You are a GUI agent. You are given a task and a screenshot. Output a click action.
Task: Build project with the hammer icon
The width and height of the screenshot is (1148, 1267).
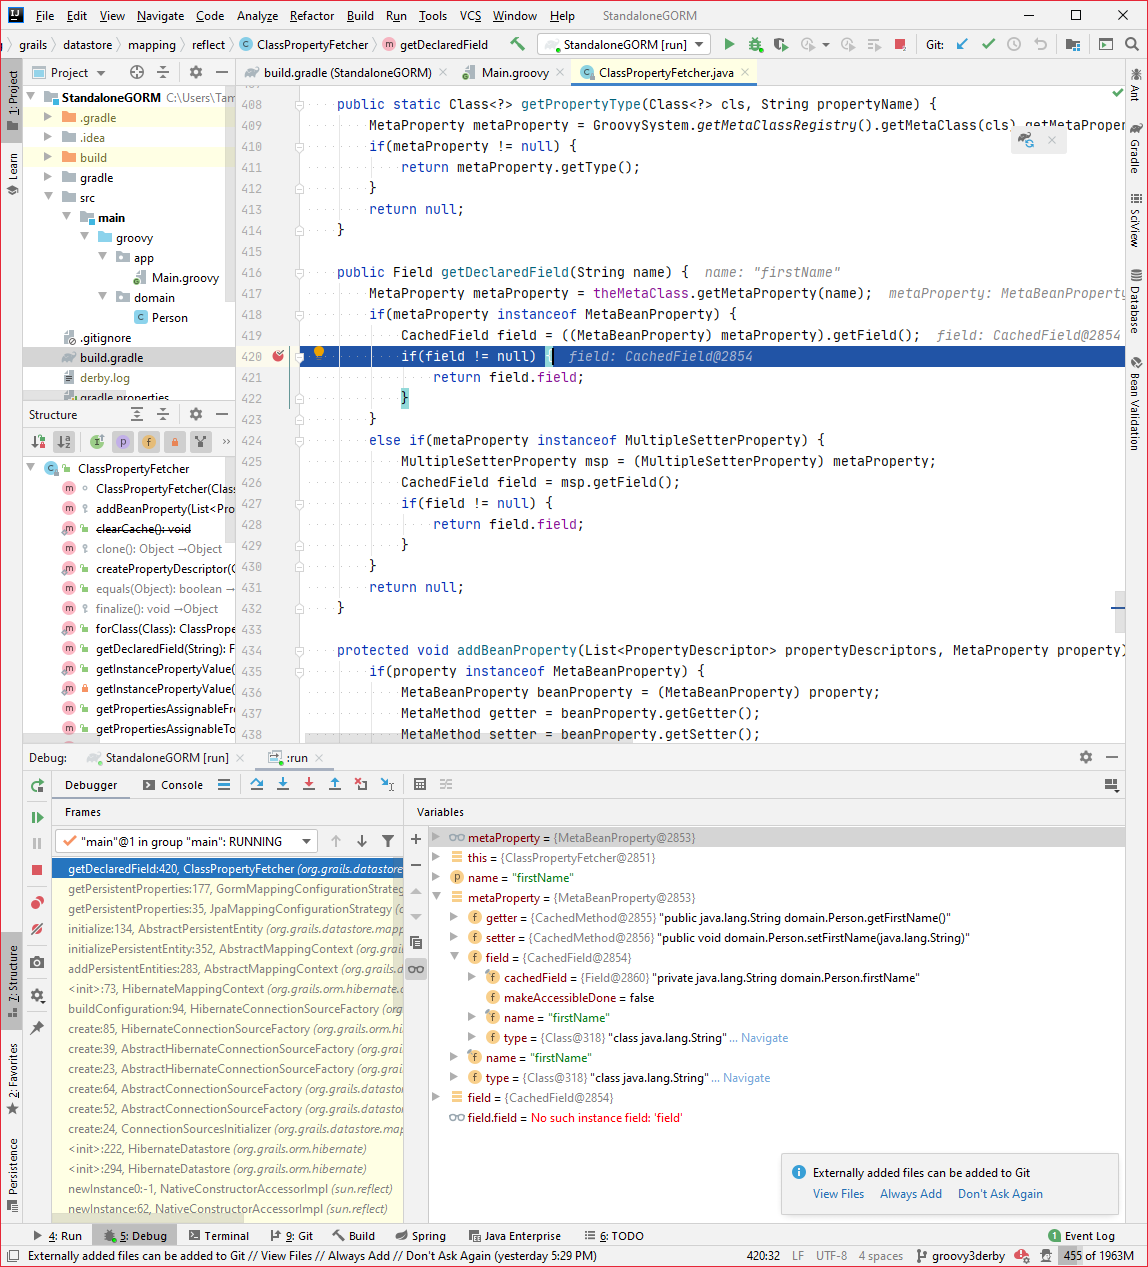(x=517, y=44)
